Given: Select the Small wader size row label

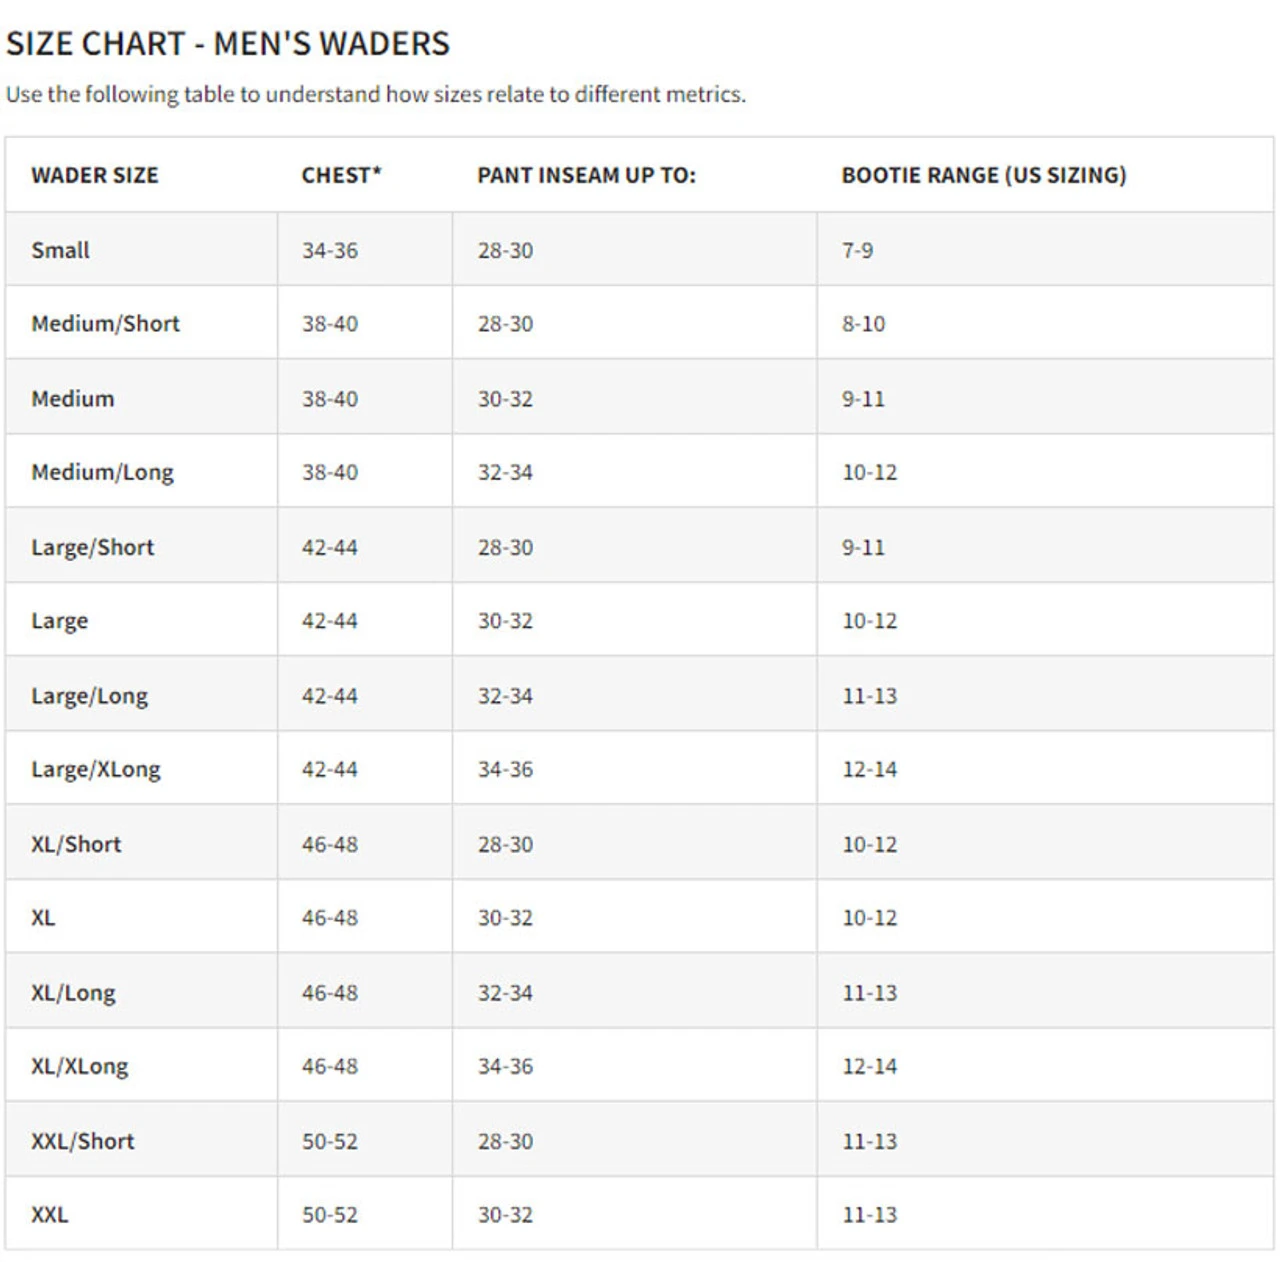Looking at the screenshot, I should (60, 250).
